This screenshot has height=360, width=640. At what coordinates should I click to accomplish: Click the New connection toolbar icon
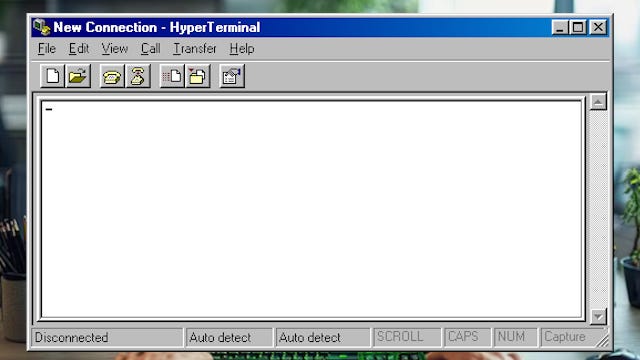tap(53, 76)
